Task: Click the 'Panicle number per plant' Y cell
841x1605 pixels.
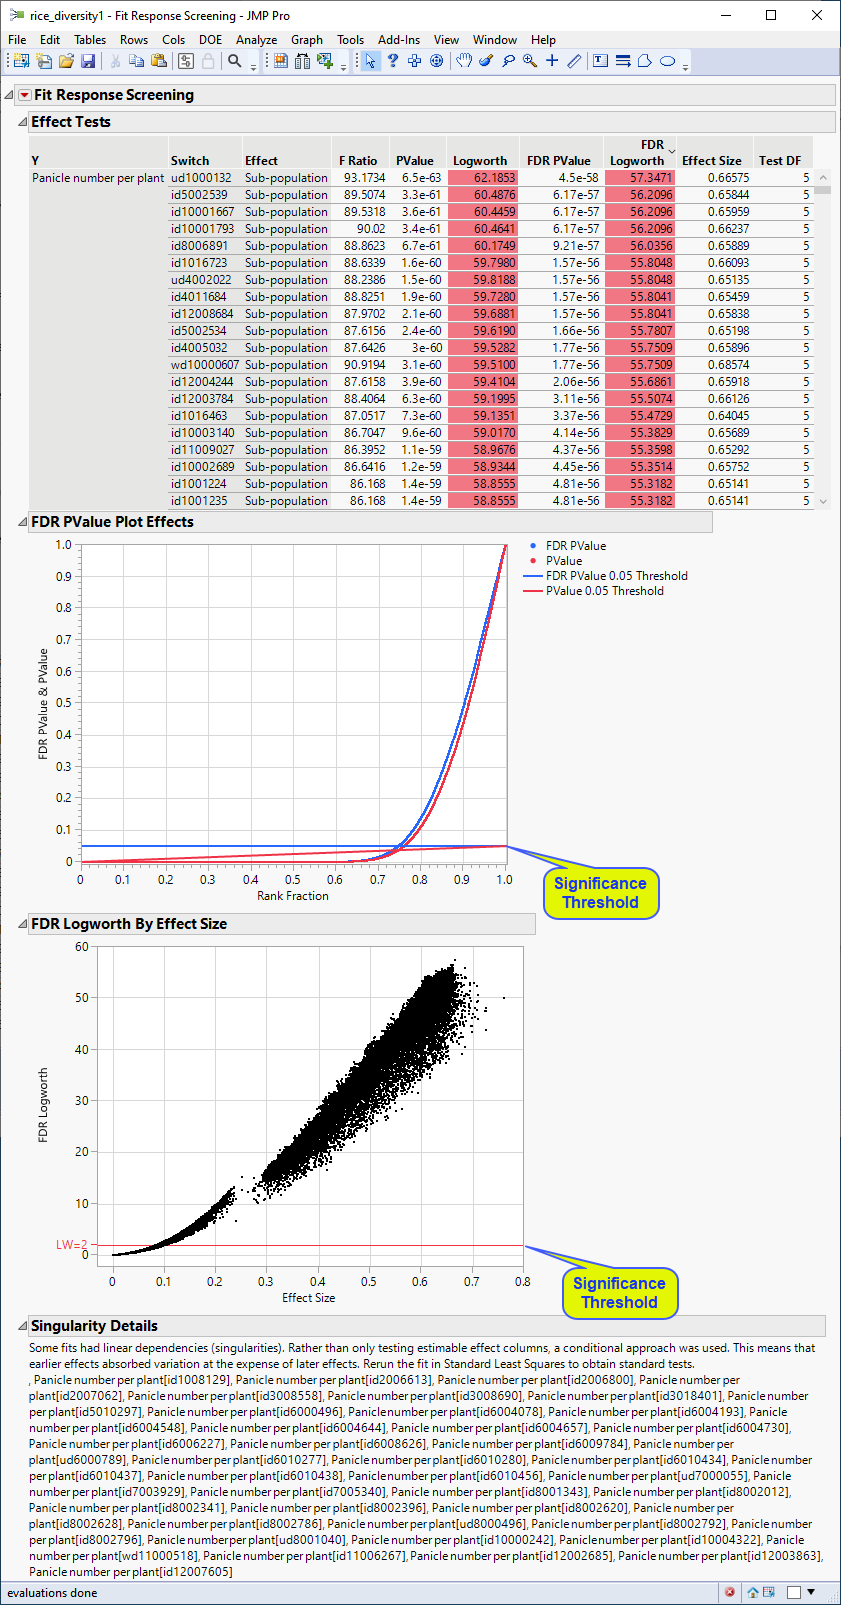Action: click(98, 178)
